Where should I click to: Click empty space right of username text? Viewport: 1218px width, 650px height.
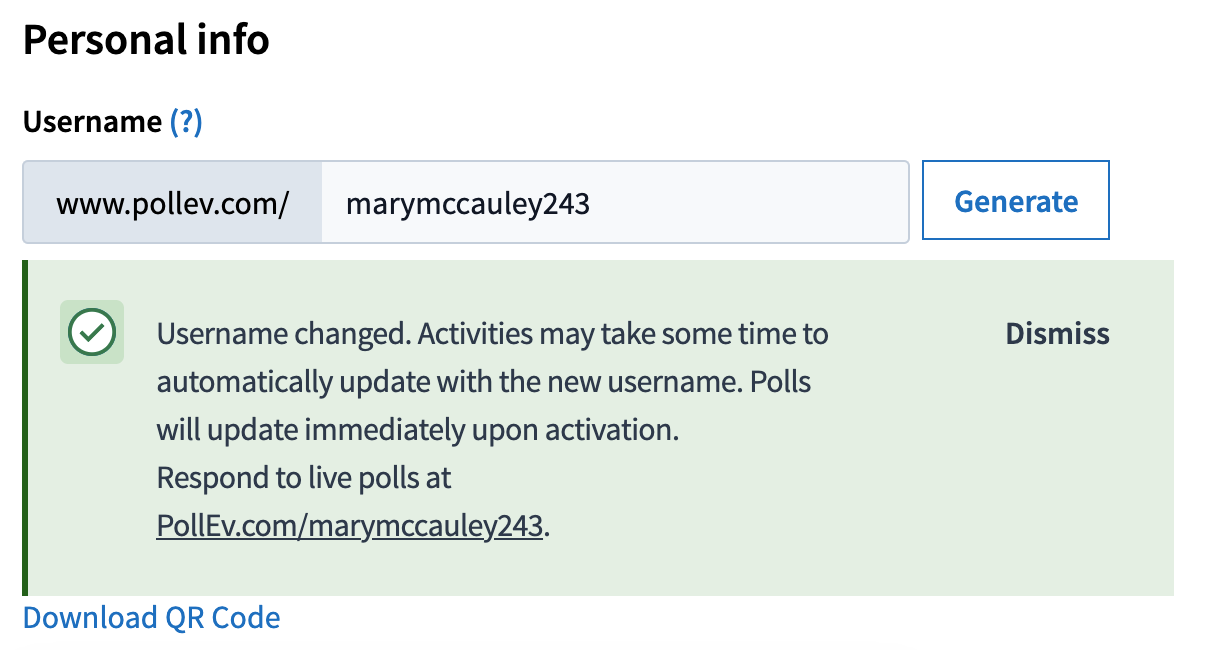point(748,203)
